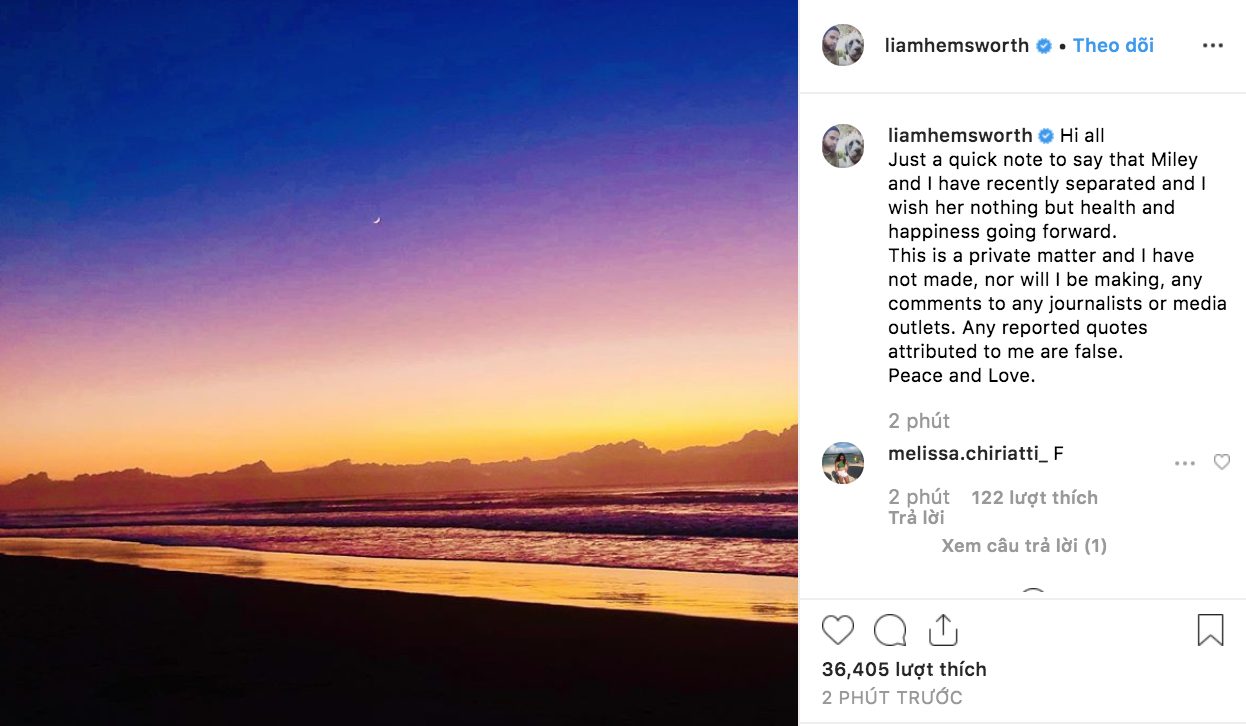Reply to comment via Trả lời
The width and height of the screenshot is (1246, 726).
pos(916,518)
